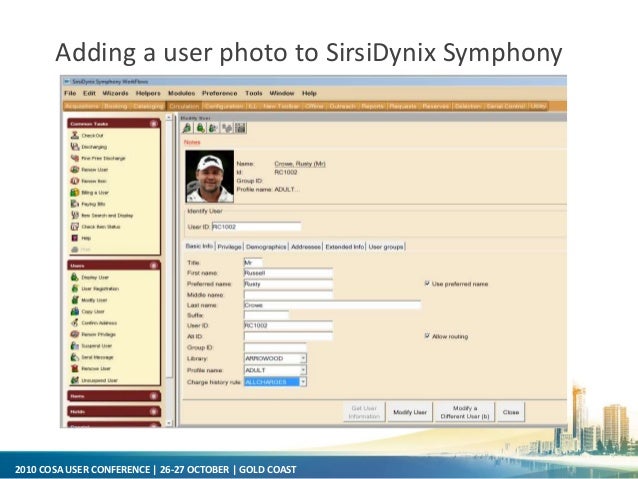
Task: Switch to the Configuration toolbar
Action: coord(224,106)
